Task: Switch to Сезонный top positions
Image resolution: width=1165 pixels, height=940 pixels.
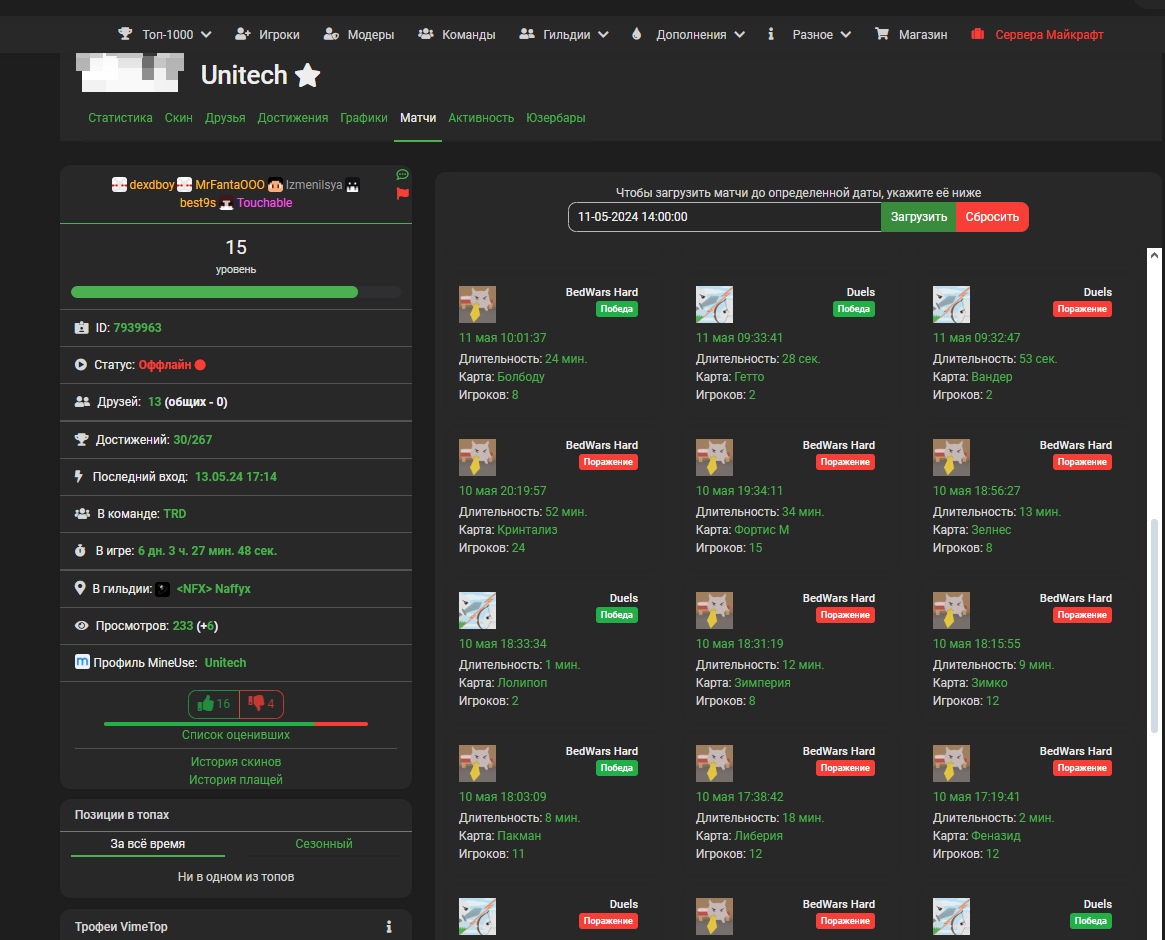Action: pyautogui.click(x=324, y=844)
